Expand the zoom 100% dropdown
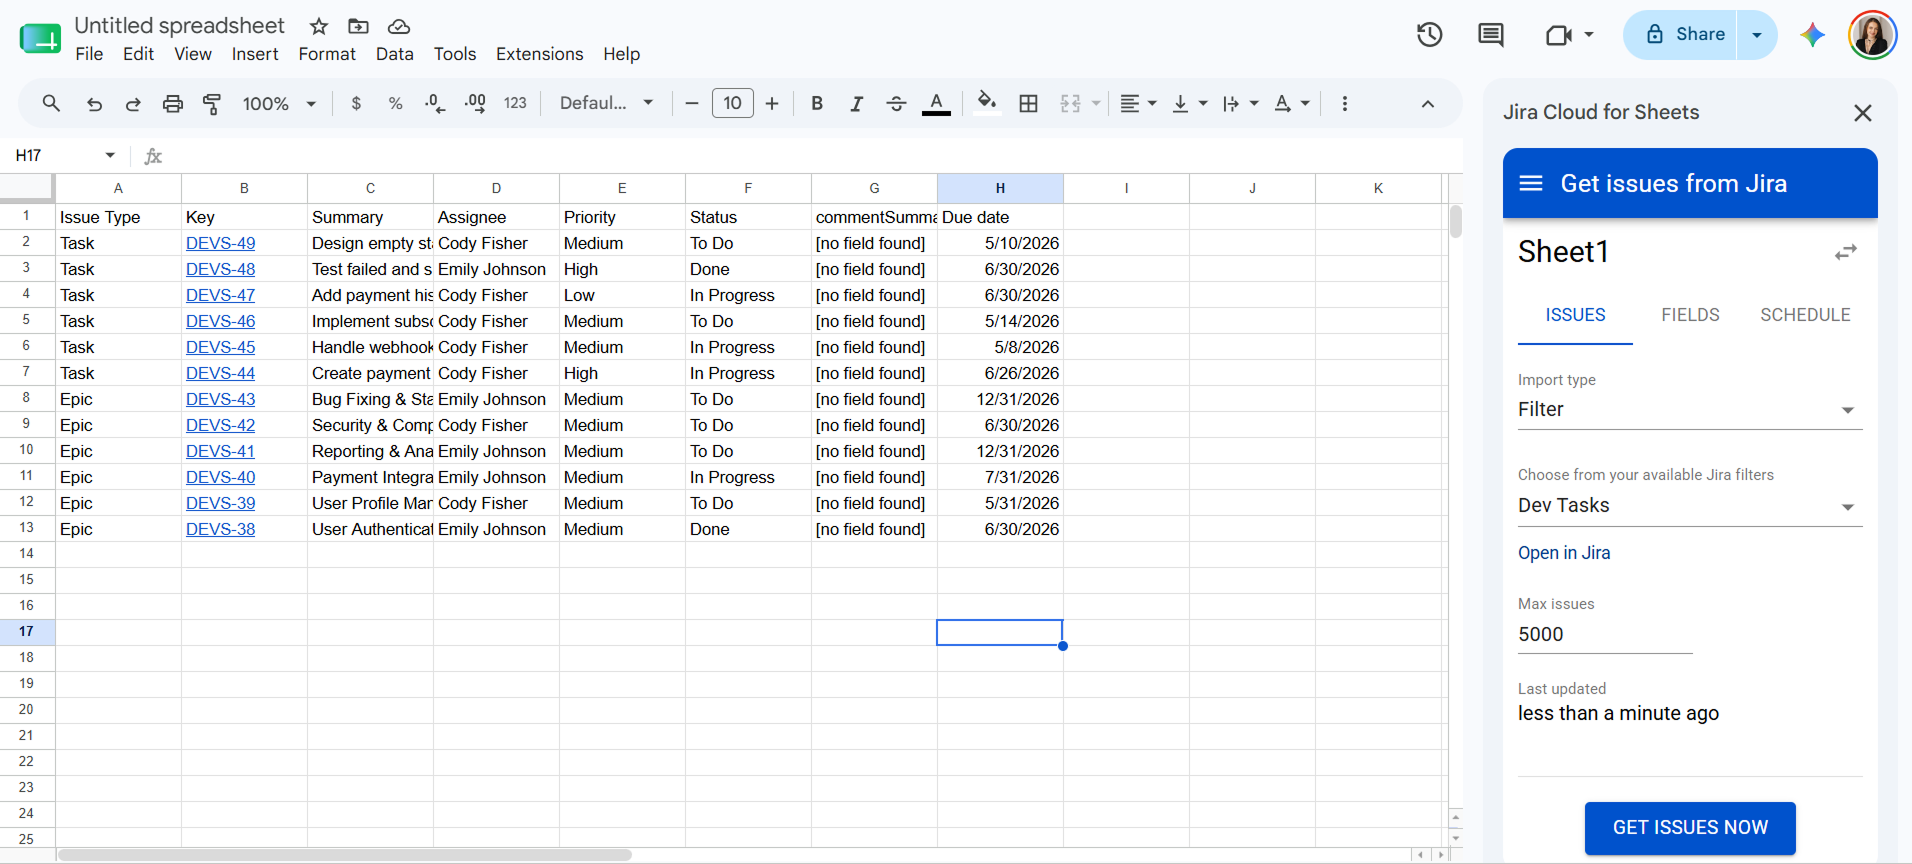The width and height of the screenshot is (1912, 864). pyautogui.click(x=311, y=103)
